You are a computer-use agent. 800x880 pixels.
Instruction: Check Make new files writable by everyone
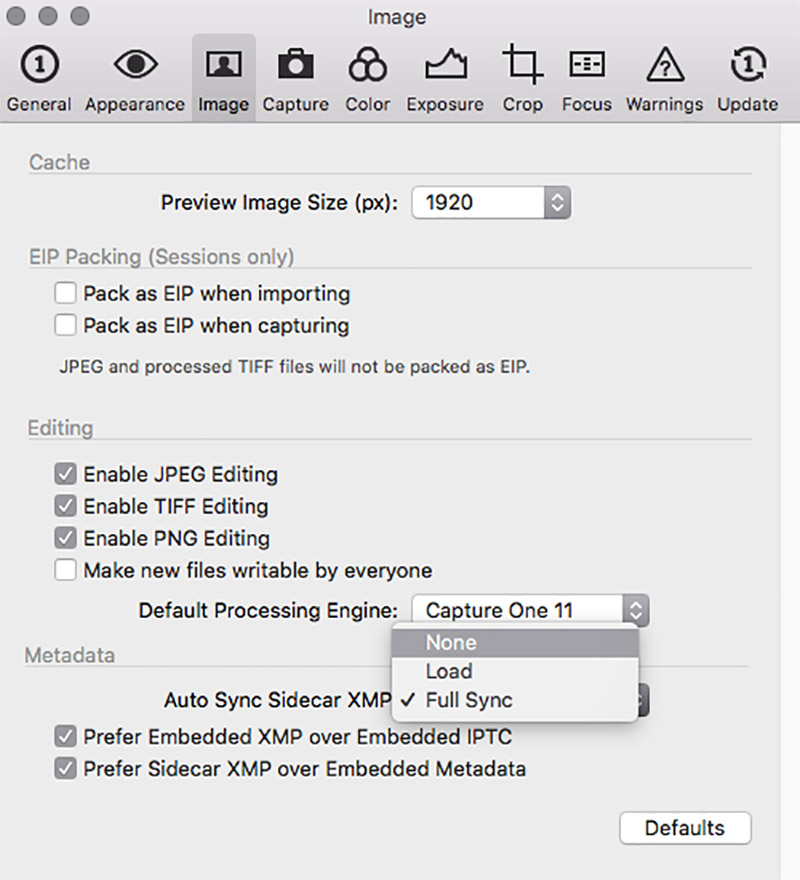[66, 570]
